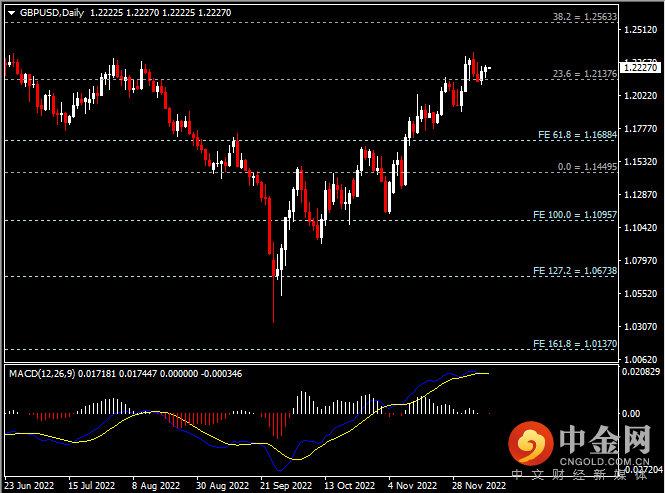
Task: Select the FE 127.2 = 1.06738 label
Action: (580, 270)
